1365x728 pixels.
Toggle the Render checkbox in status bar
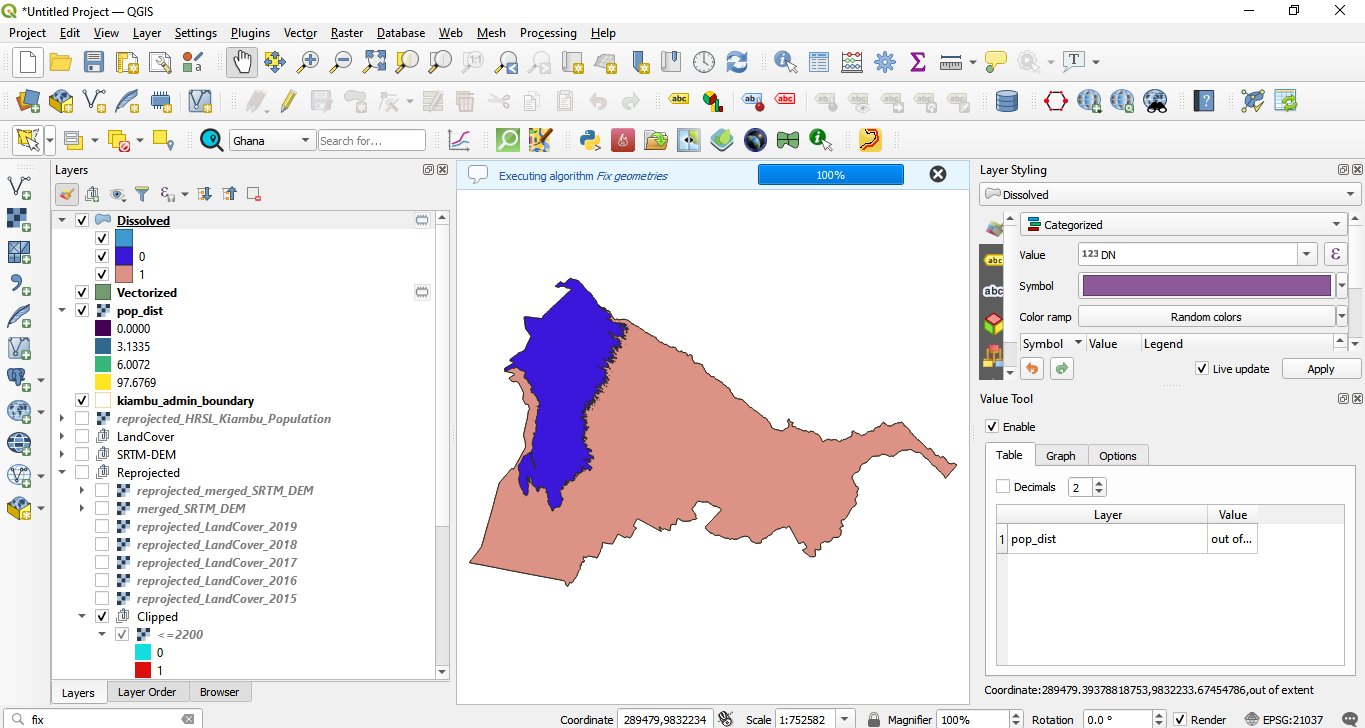pos(1180,720)
